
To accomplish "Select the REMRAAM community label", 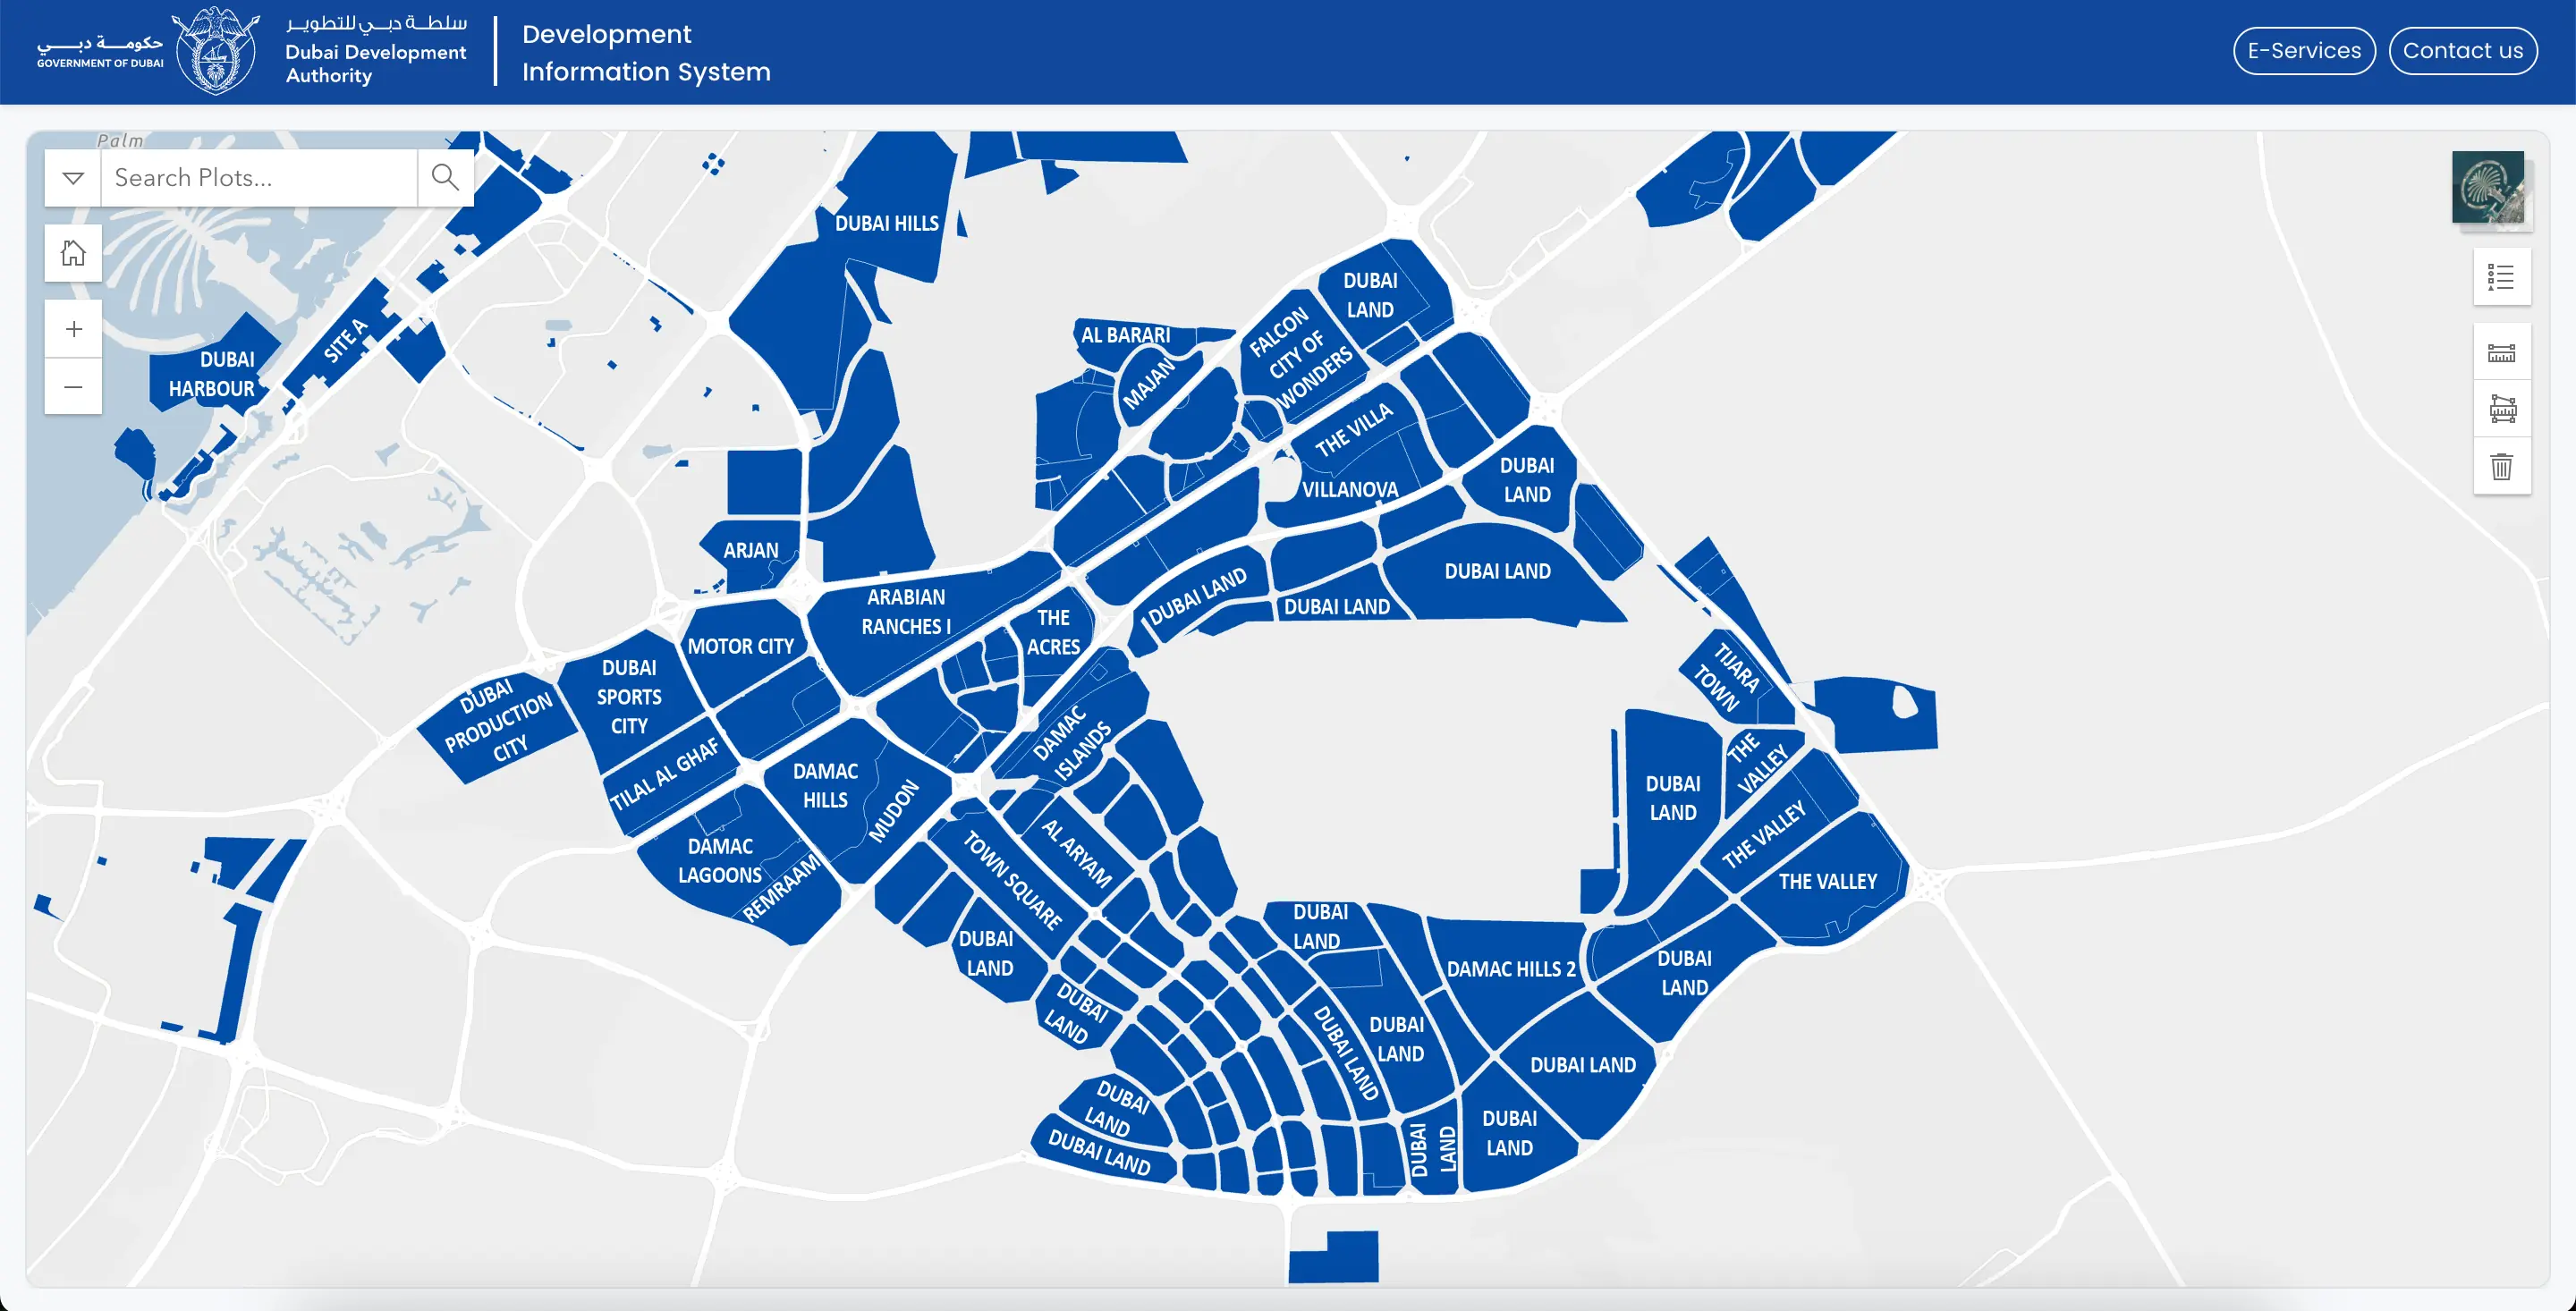I will pyautogui.click(x=780, y=887).
